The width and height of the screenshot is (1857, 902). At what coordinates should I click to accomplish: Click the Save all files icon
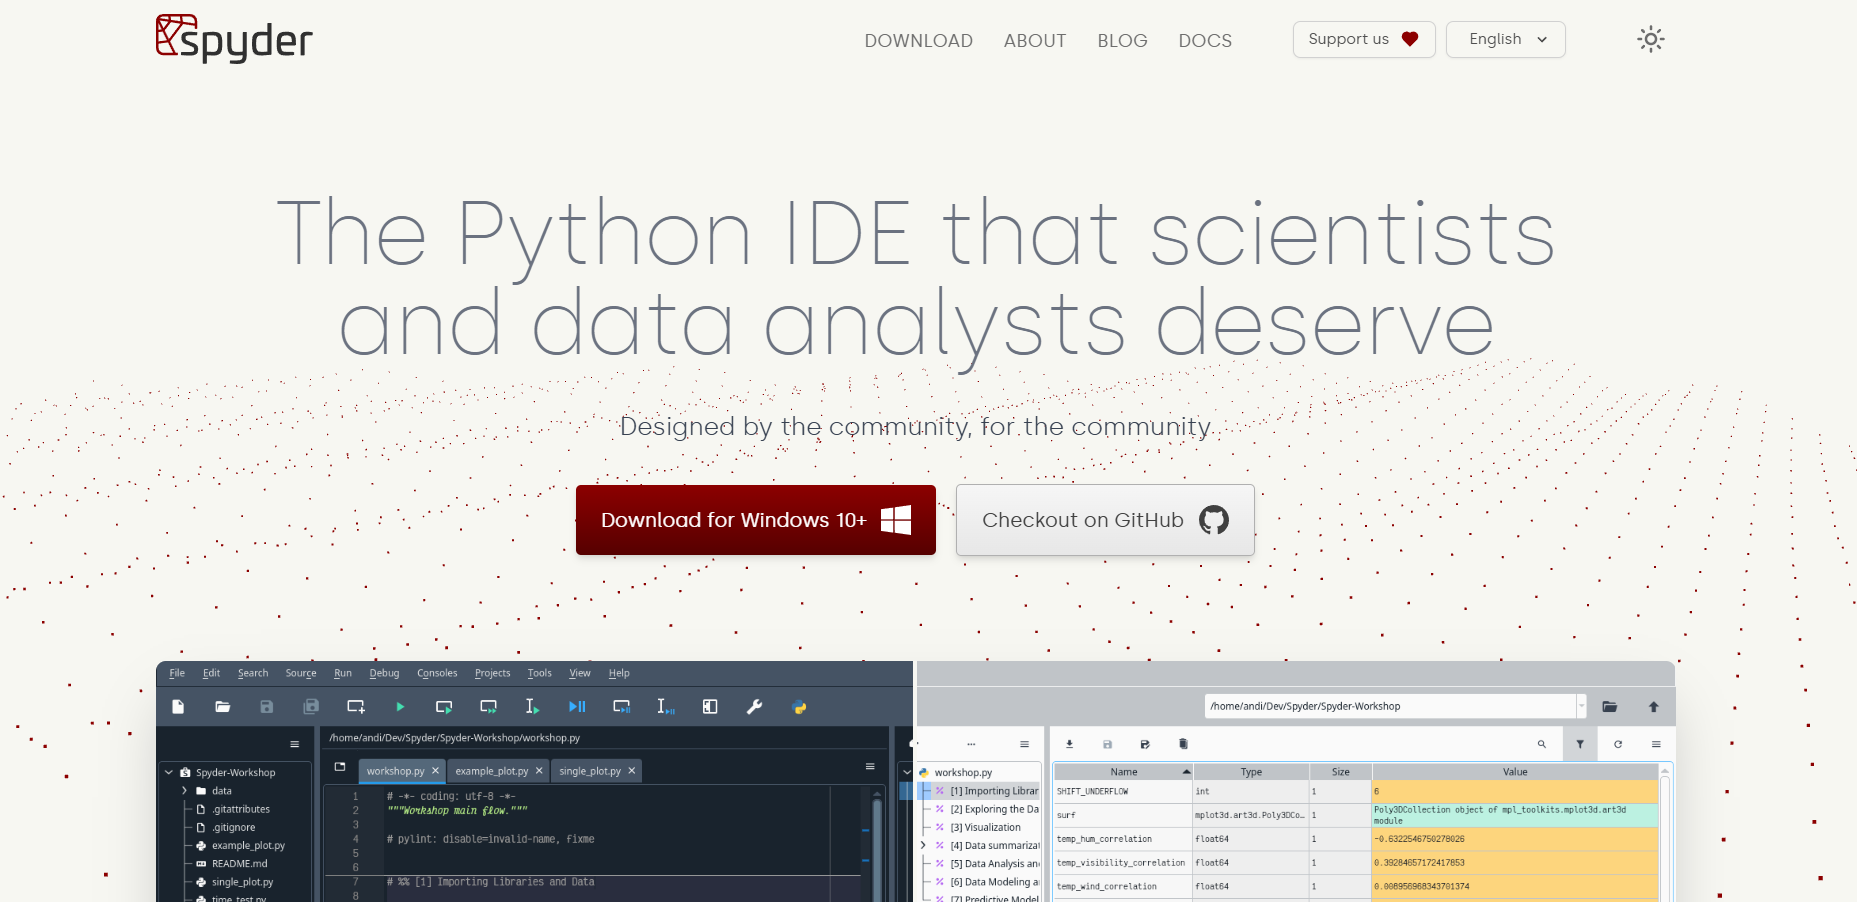tap(311, 707)
